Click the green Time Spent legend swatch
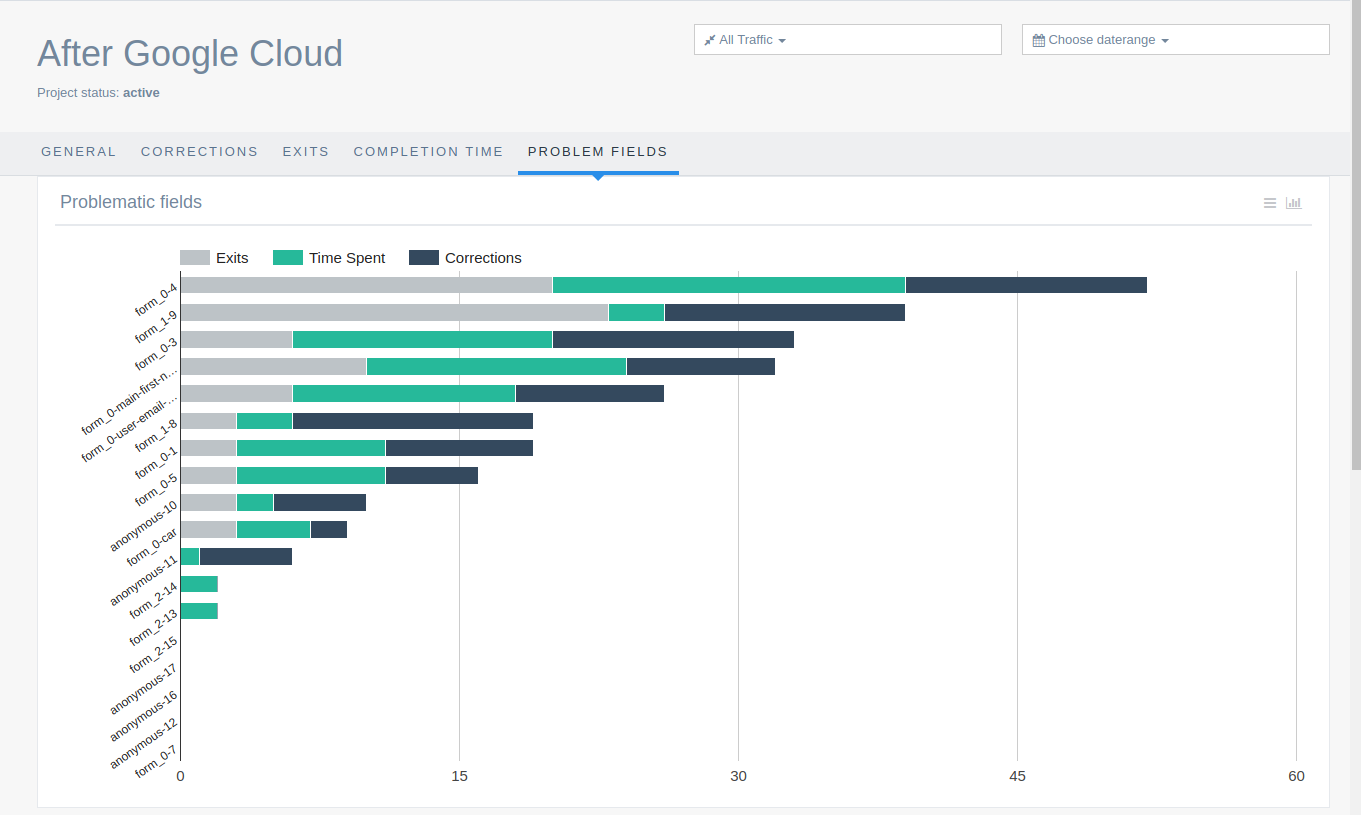 pos(288,258)
